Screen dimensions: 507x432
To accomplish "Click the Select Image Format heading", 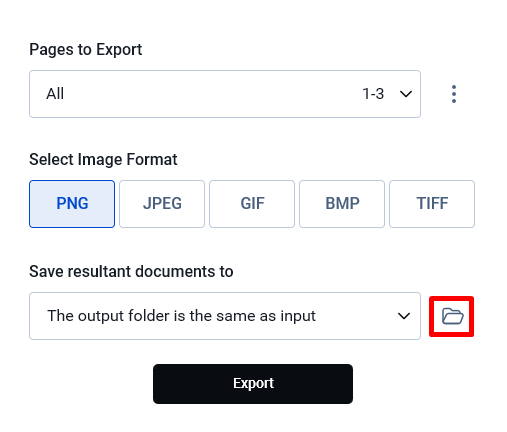I will 103,159.
